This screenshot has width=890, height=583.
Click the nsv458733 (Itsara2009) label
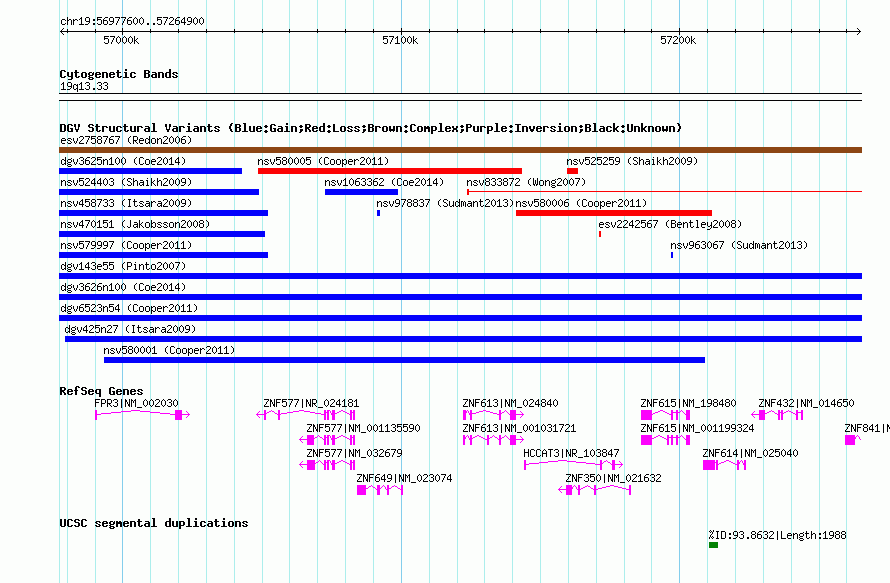(x=126, y=203)
